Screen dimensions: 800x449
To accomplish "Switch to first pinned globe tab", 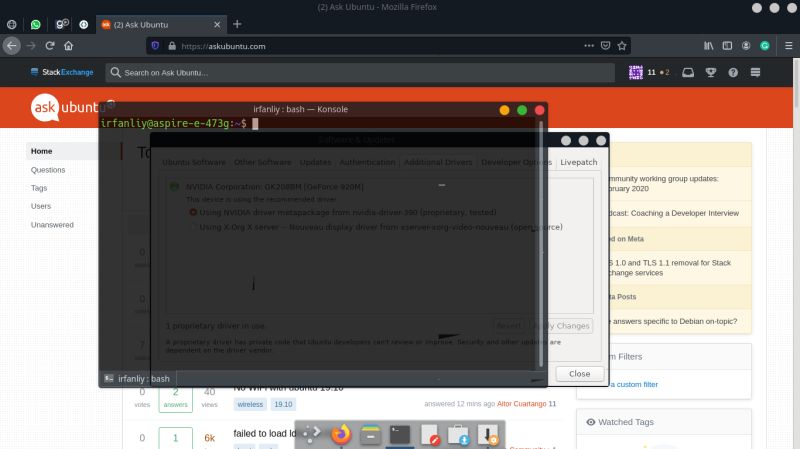I will click(x=12, y=24).
